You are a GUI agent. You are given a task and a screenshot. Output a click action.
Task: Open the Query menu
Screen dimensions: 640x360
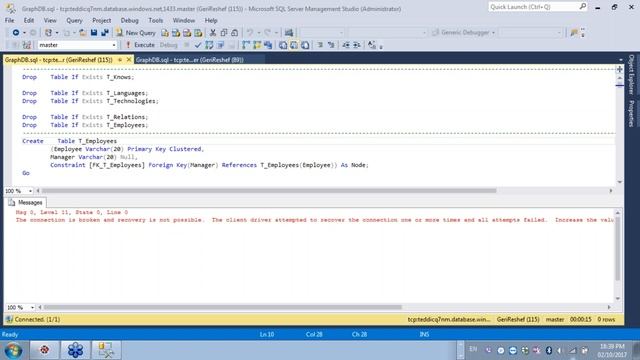pyautogui.click(x=74, y=20)
